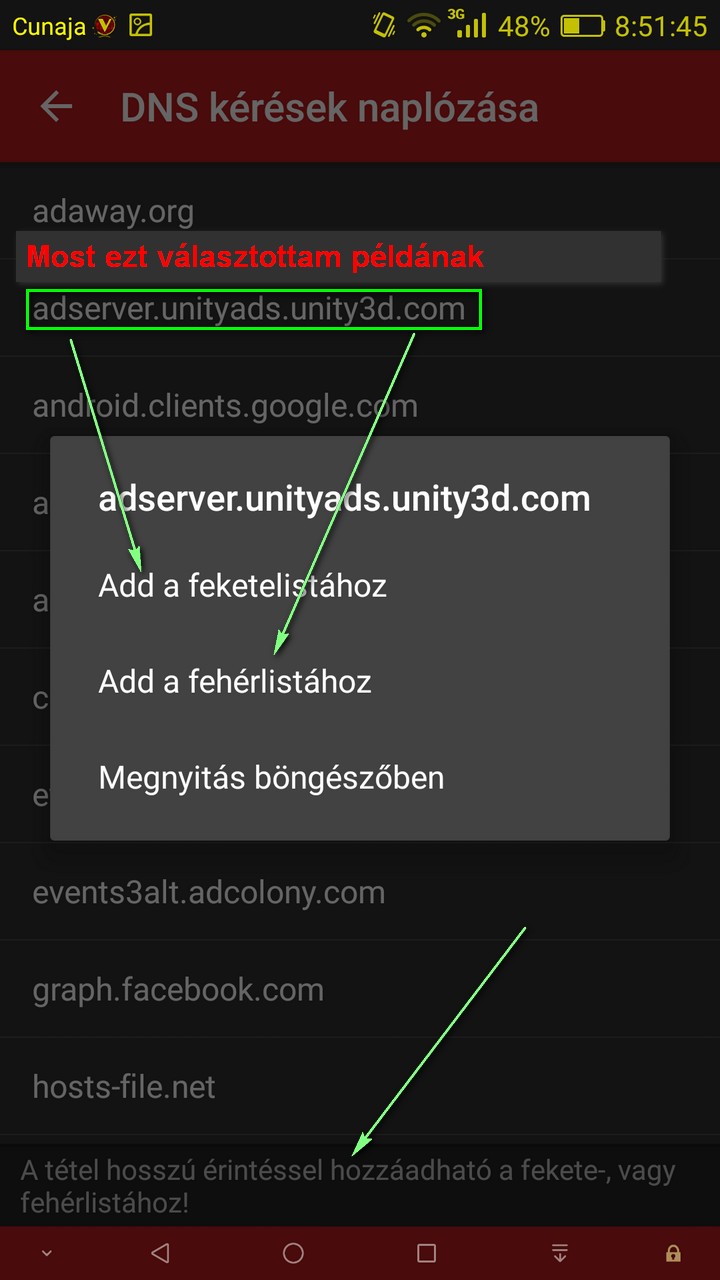Open recent apps with the square button
Image resolution: width=720 pixels, height=1280 pixels.
pyautogui.click(x=427, y=1253)
